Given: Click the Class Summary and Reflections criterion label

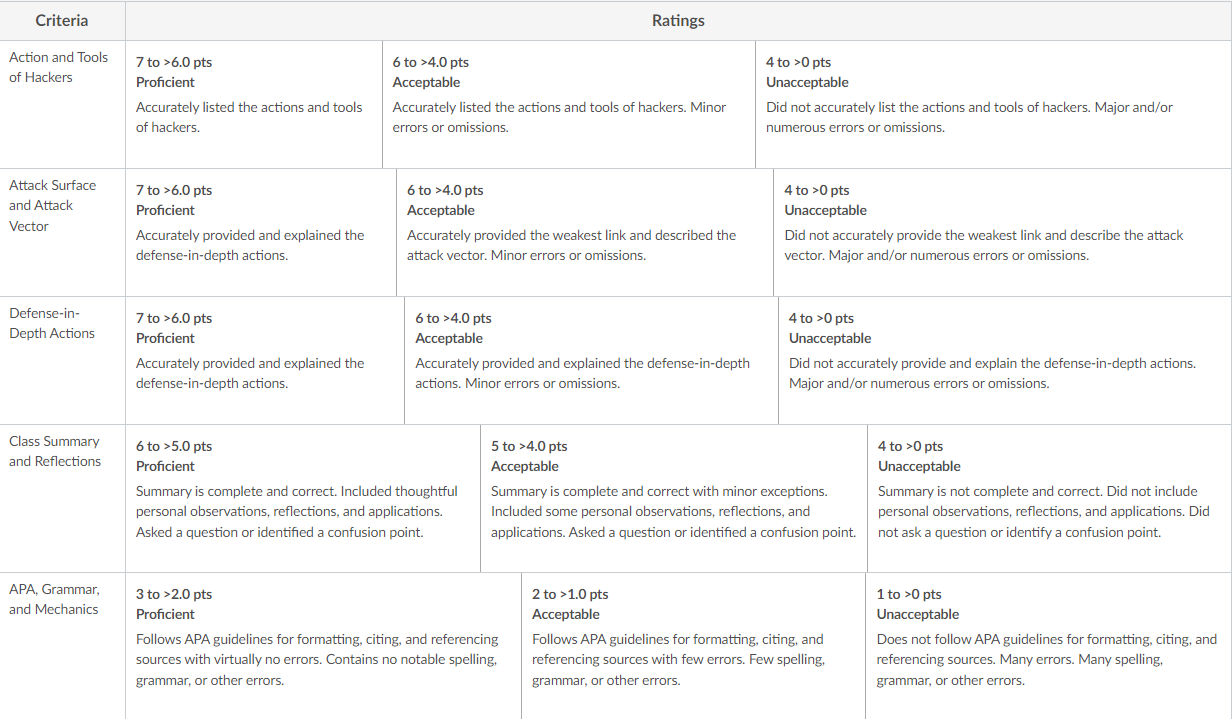Looking at the screenshot, I should pyautogui.click(x=55, y=451).
